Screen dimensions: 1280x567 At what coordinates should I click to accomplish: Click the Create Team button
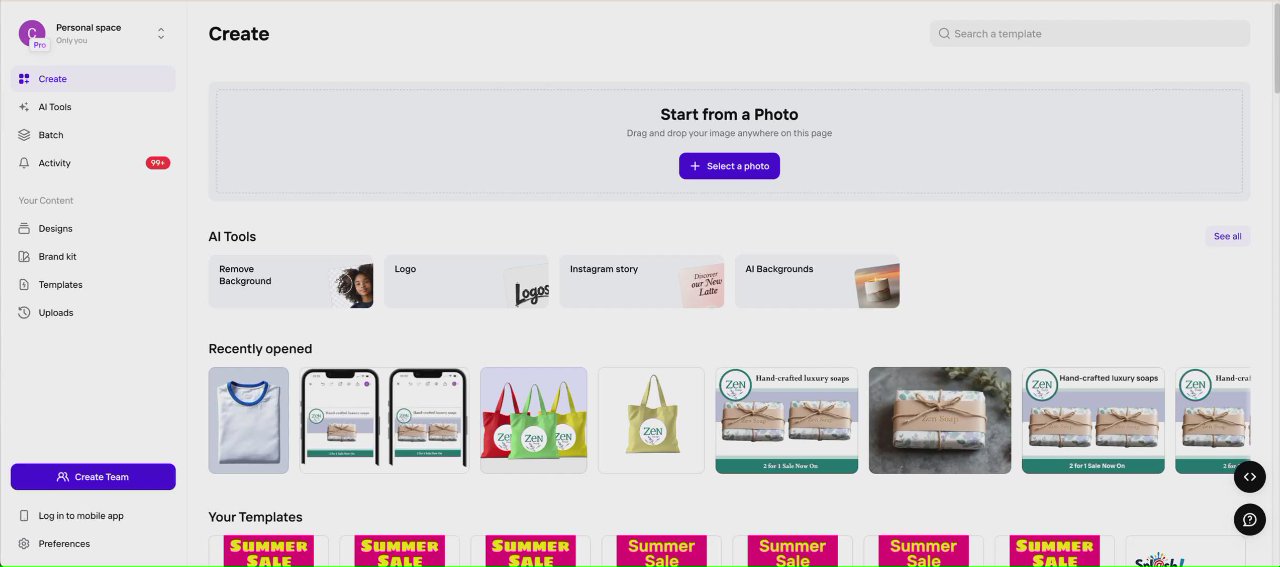coord(93,477)
